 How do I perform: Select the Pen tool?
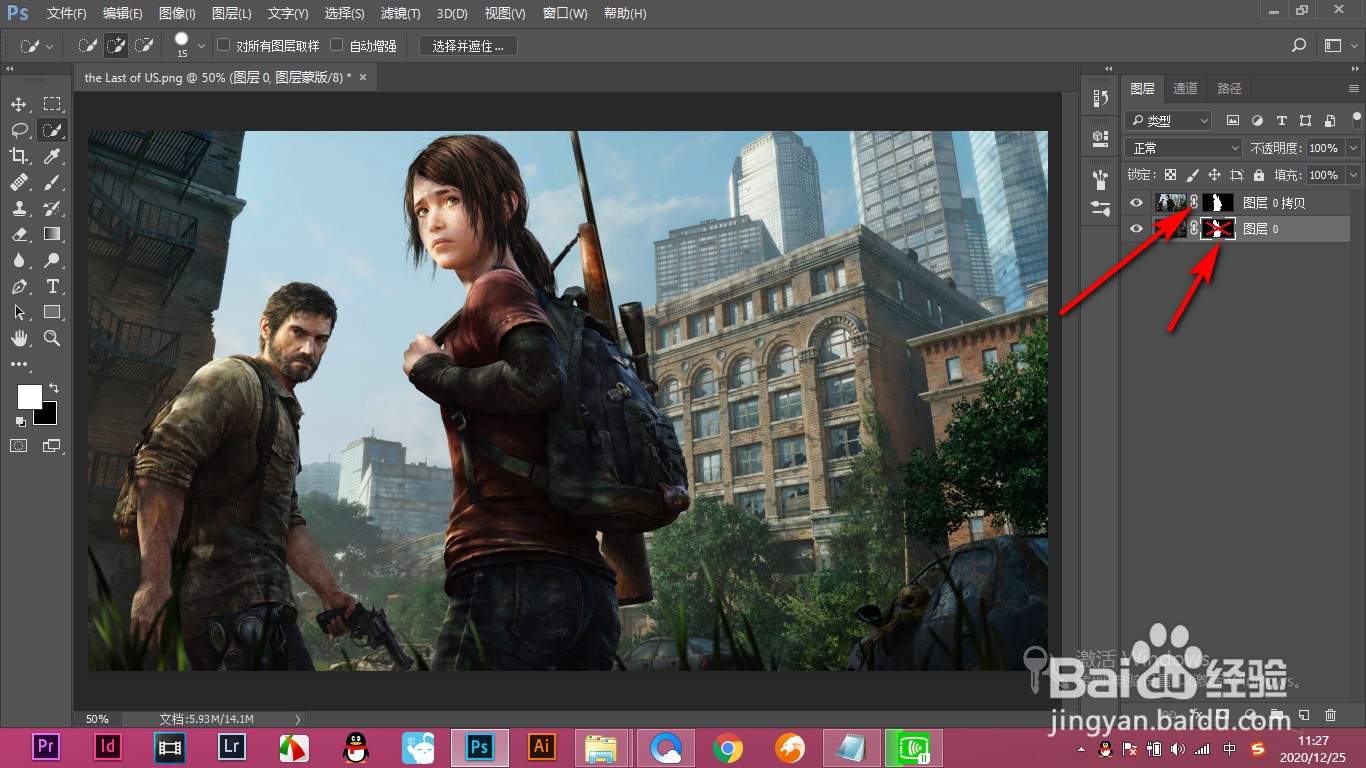coord(19,286)
